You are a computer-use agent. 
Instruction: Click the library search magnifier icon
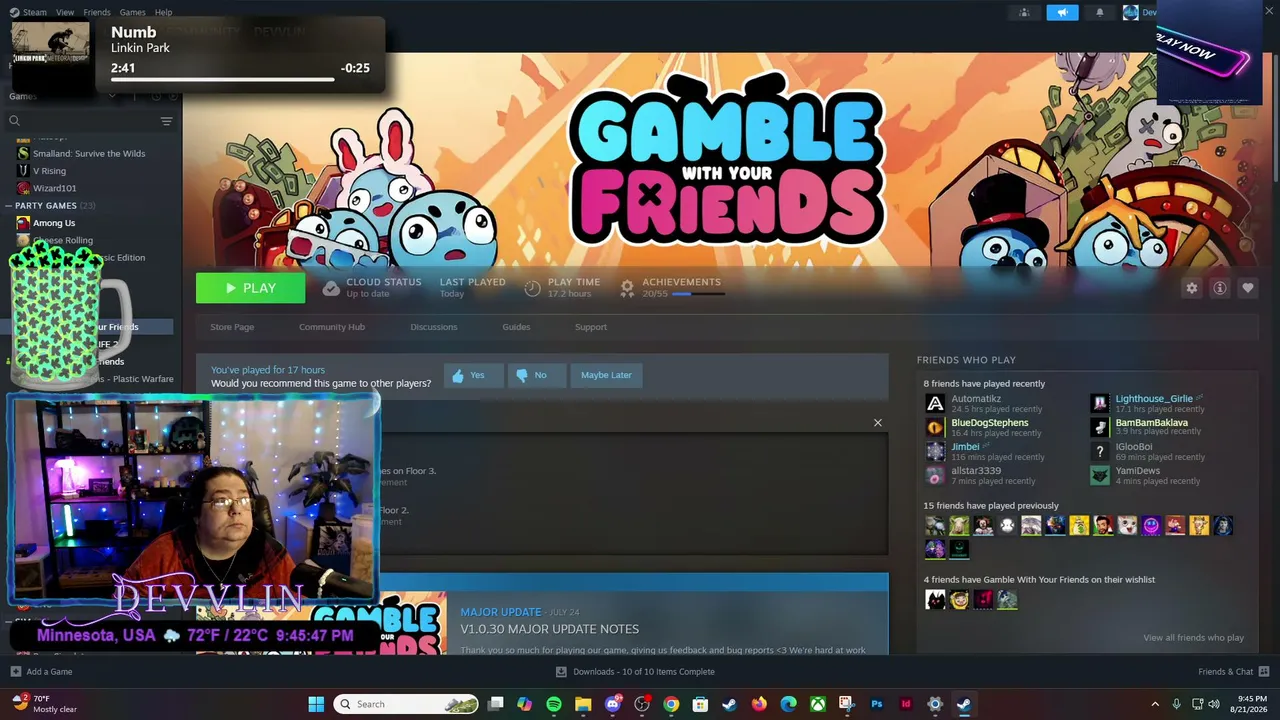click(x=14, y=121)
